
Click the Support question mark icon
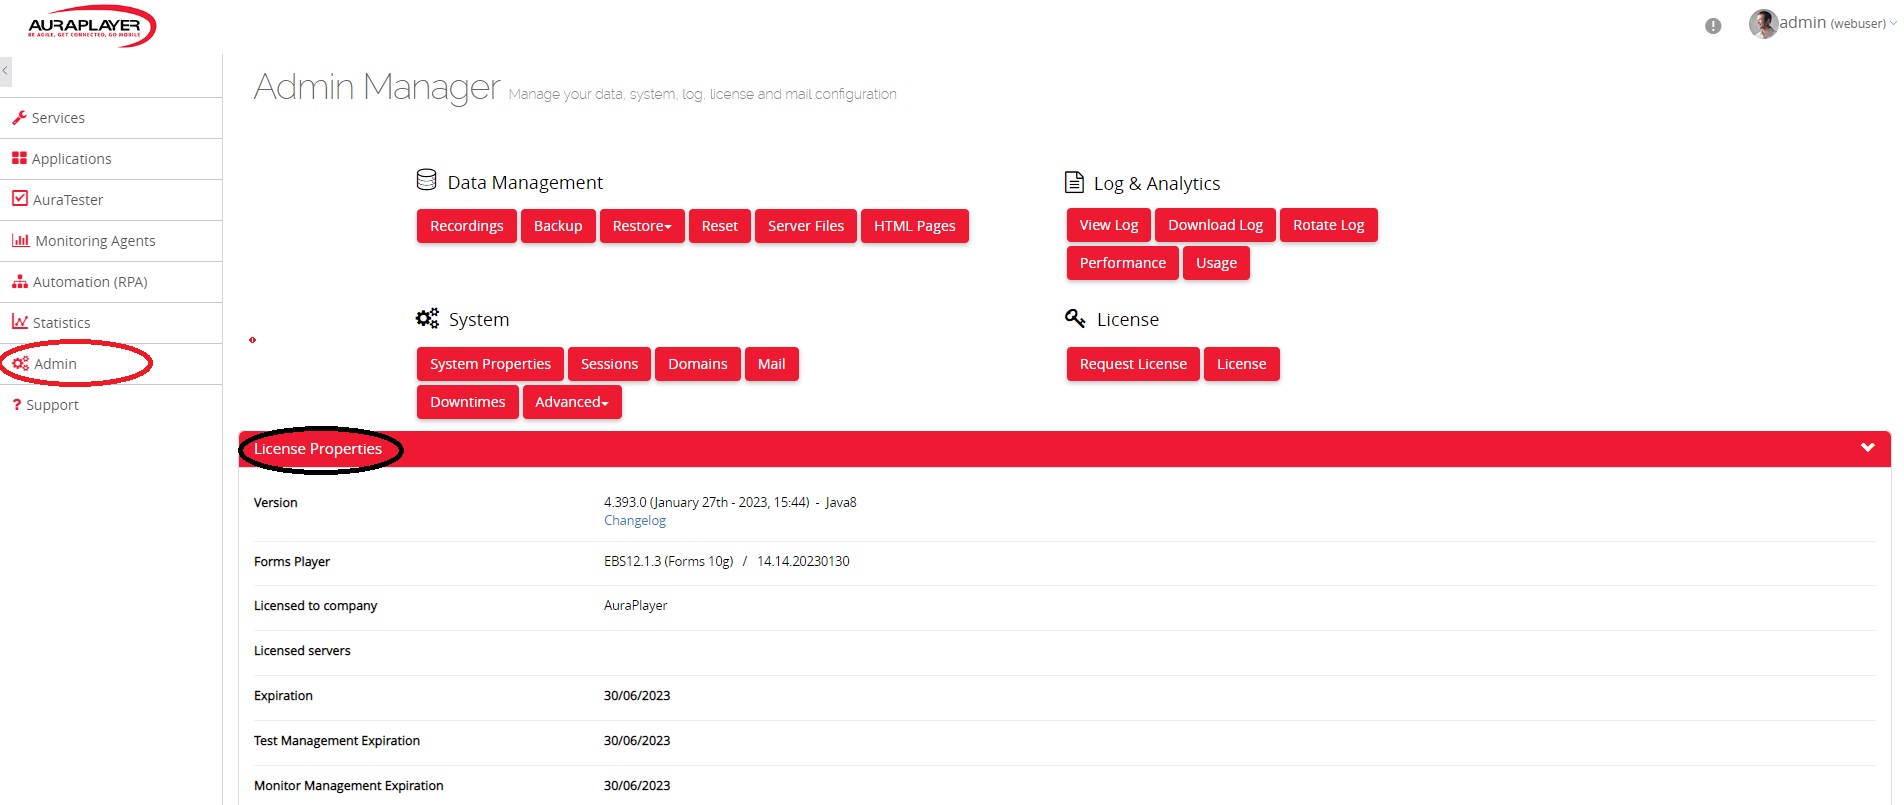(x=17, y=404)
